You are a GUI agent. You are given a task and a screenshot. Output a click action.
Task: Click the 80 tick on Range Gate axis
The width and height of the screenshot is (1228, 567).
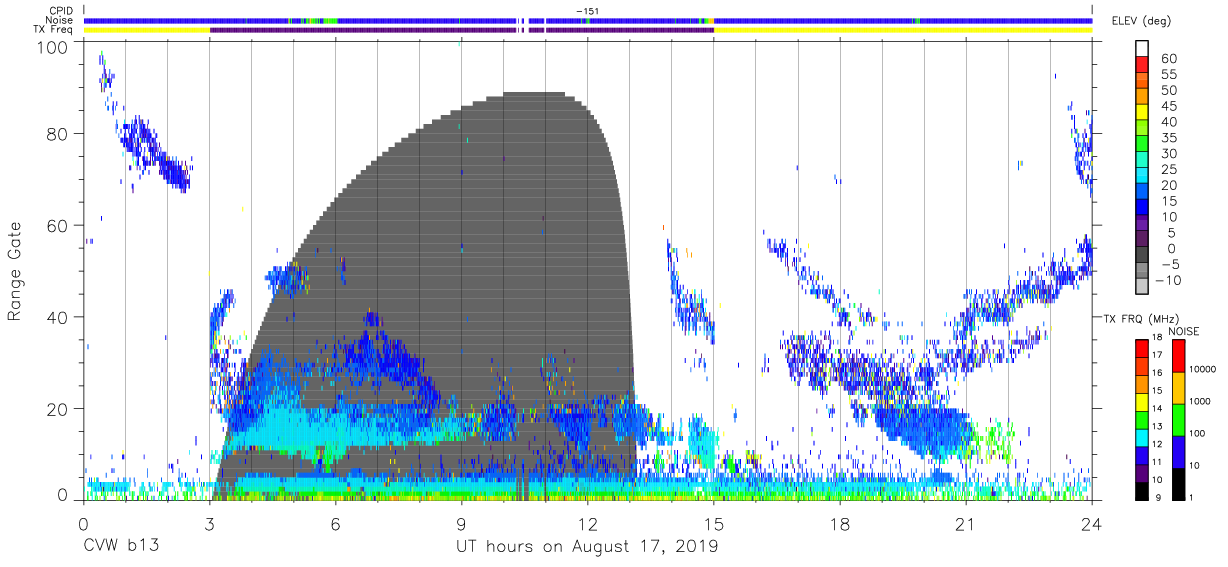pos(58,134)
